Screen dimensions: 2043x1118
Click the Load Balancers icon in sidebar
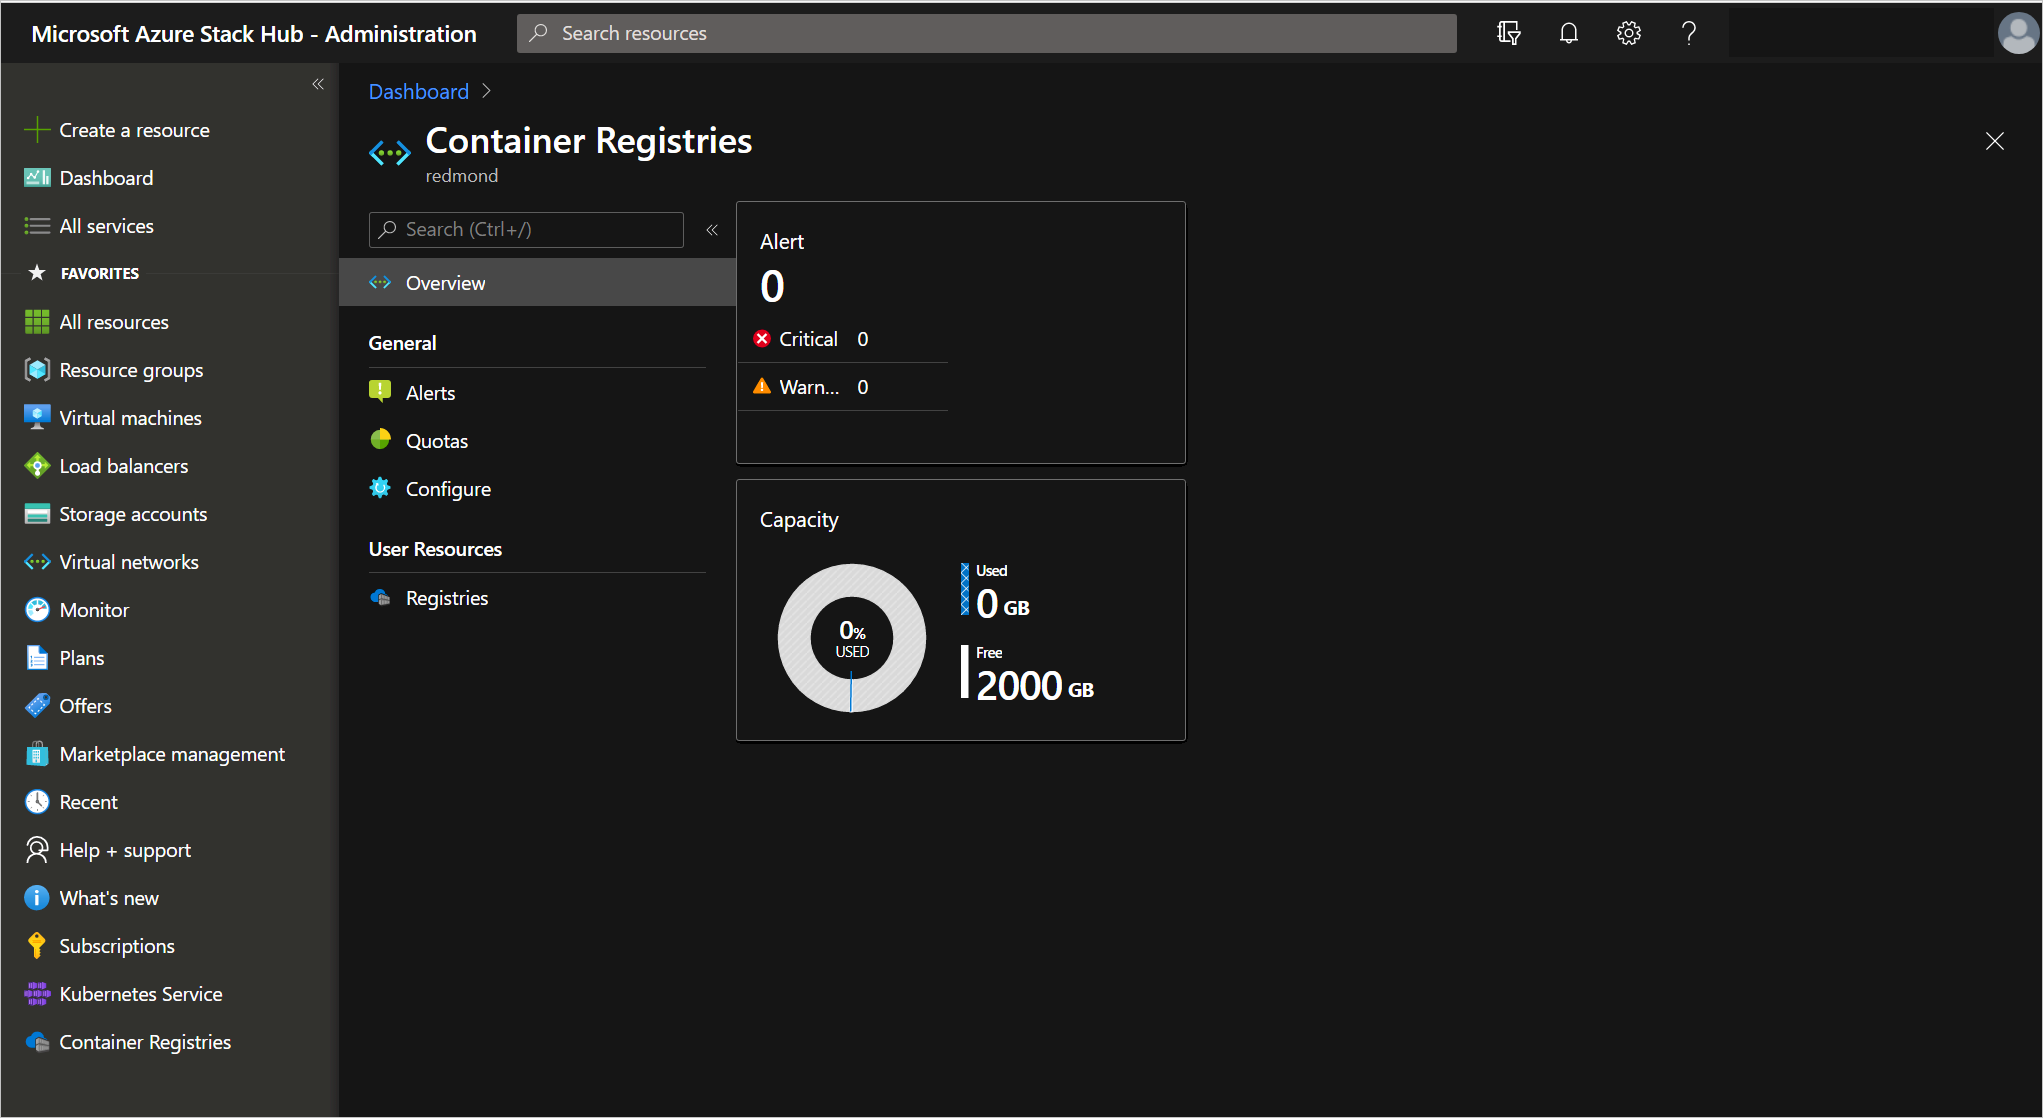pos(37,465)
